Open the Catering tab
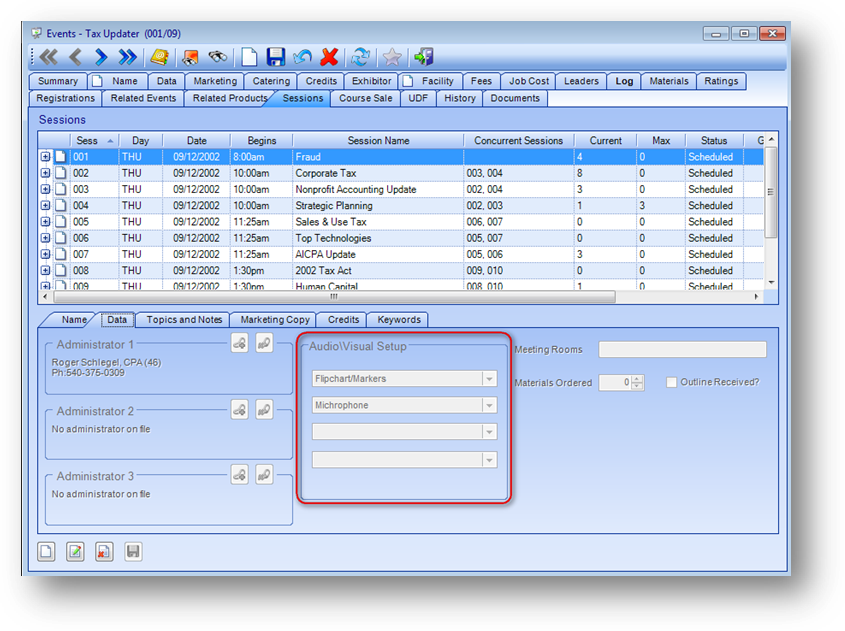Image resolution: width=845 pixels, height=631 pixels. tap(271, 81)
